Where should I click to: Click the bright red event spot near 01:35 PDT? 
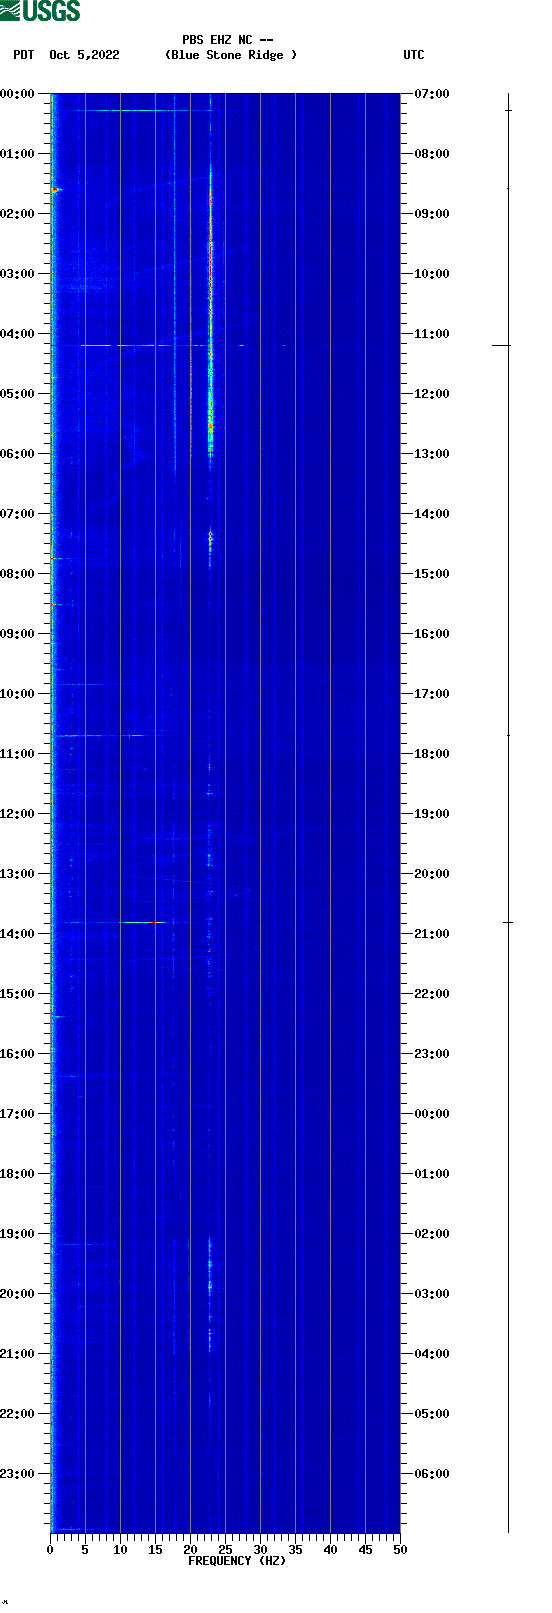[x=55, y=189]
